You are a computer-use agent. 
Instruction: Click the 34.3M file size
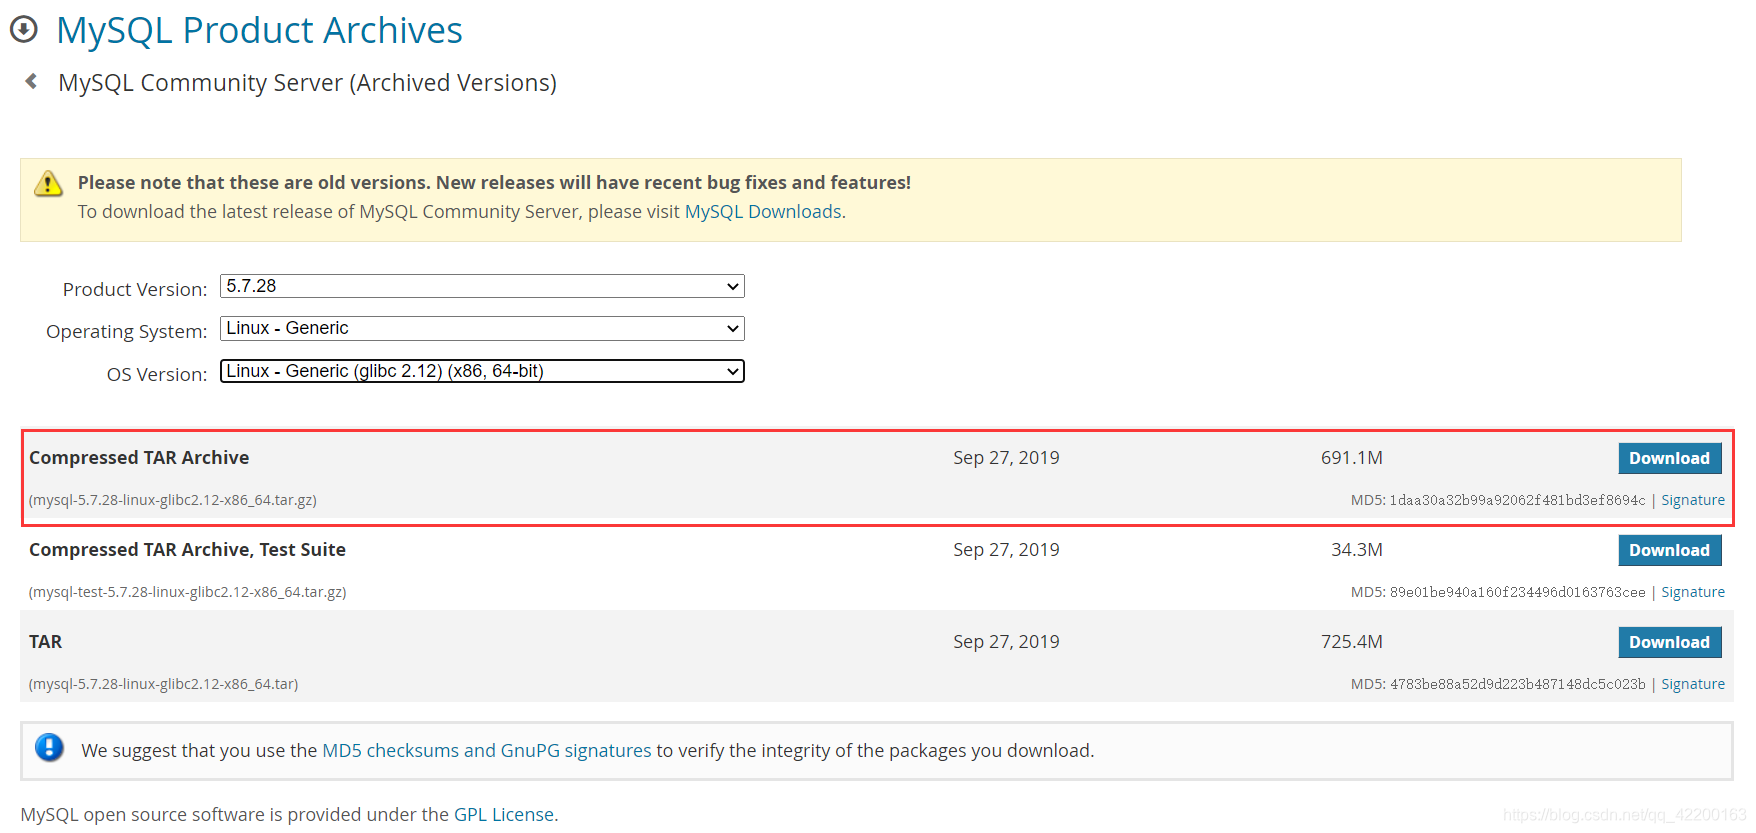(1357, 550)
